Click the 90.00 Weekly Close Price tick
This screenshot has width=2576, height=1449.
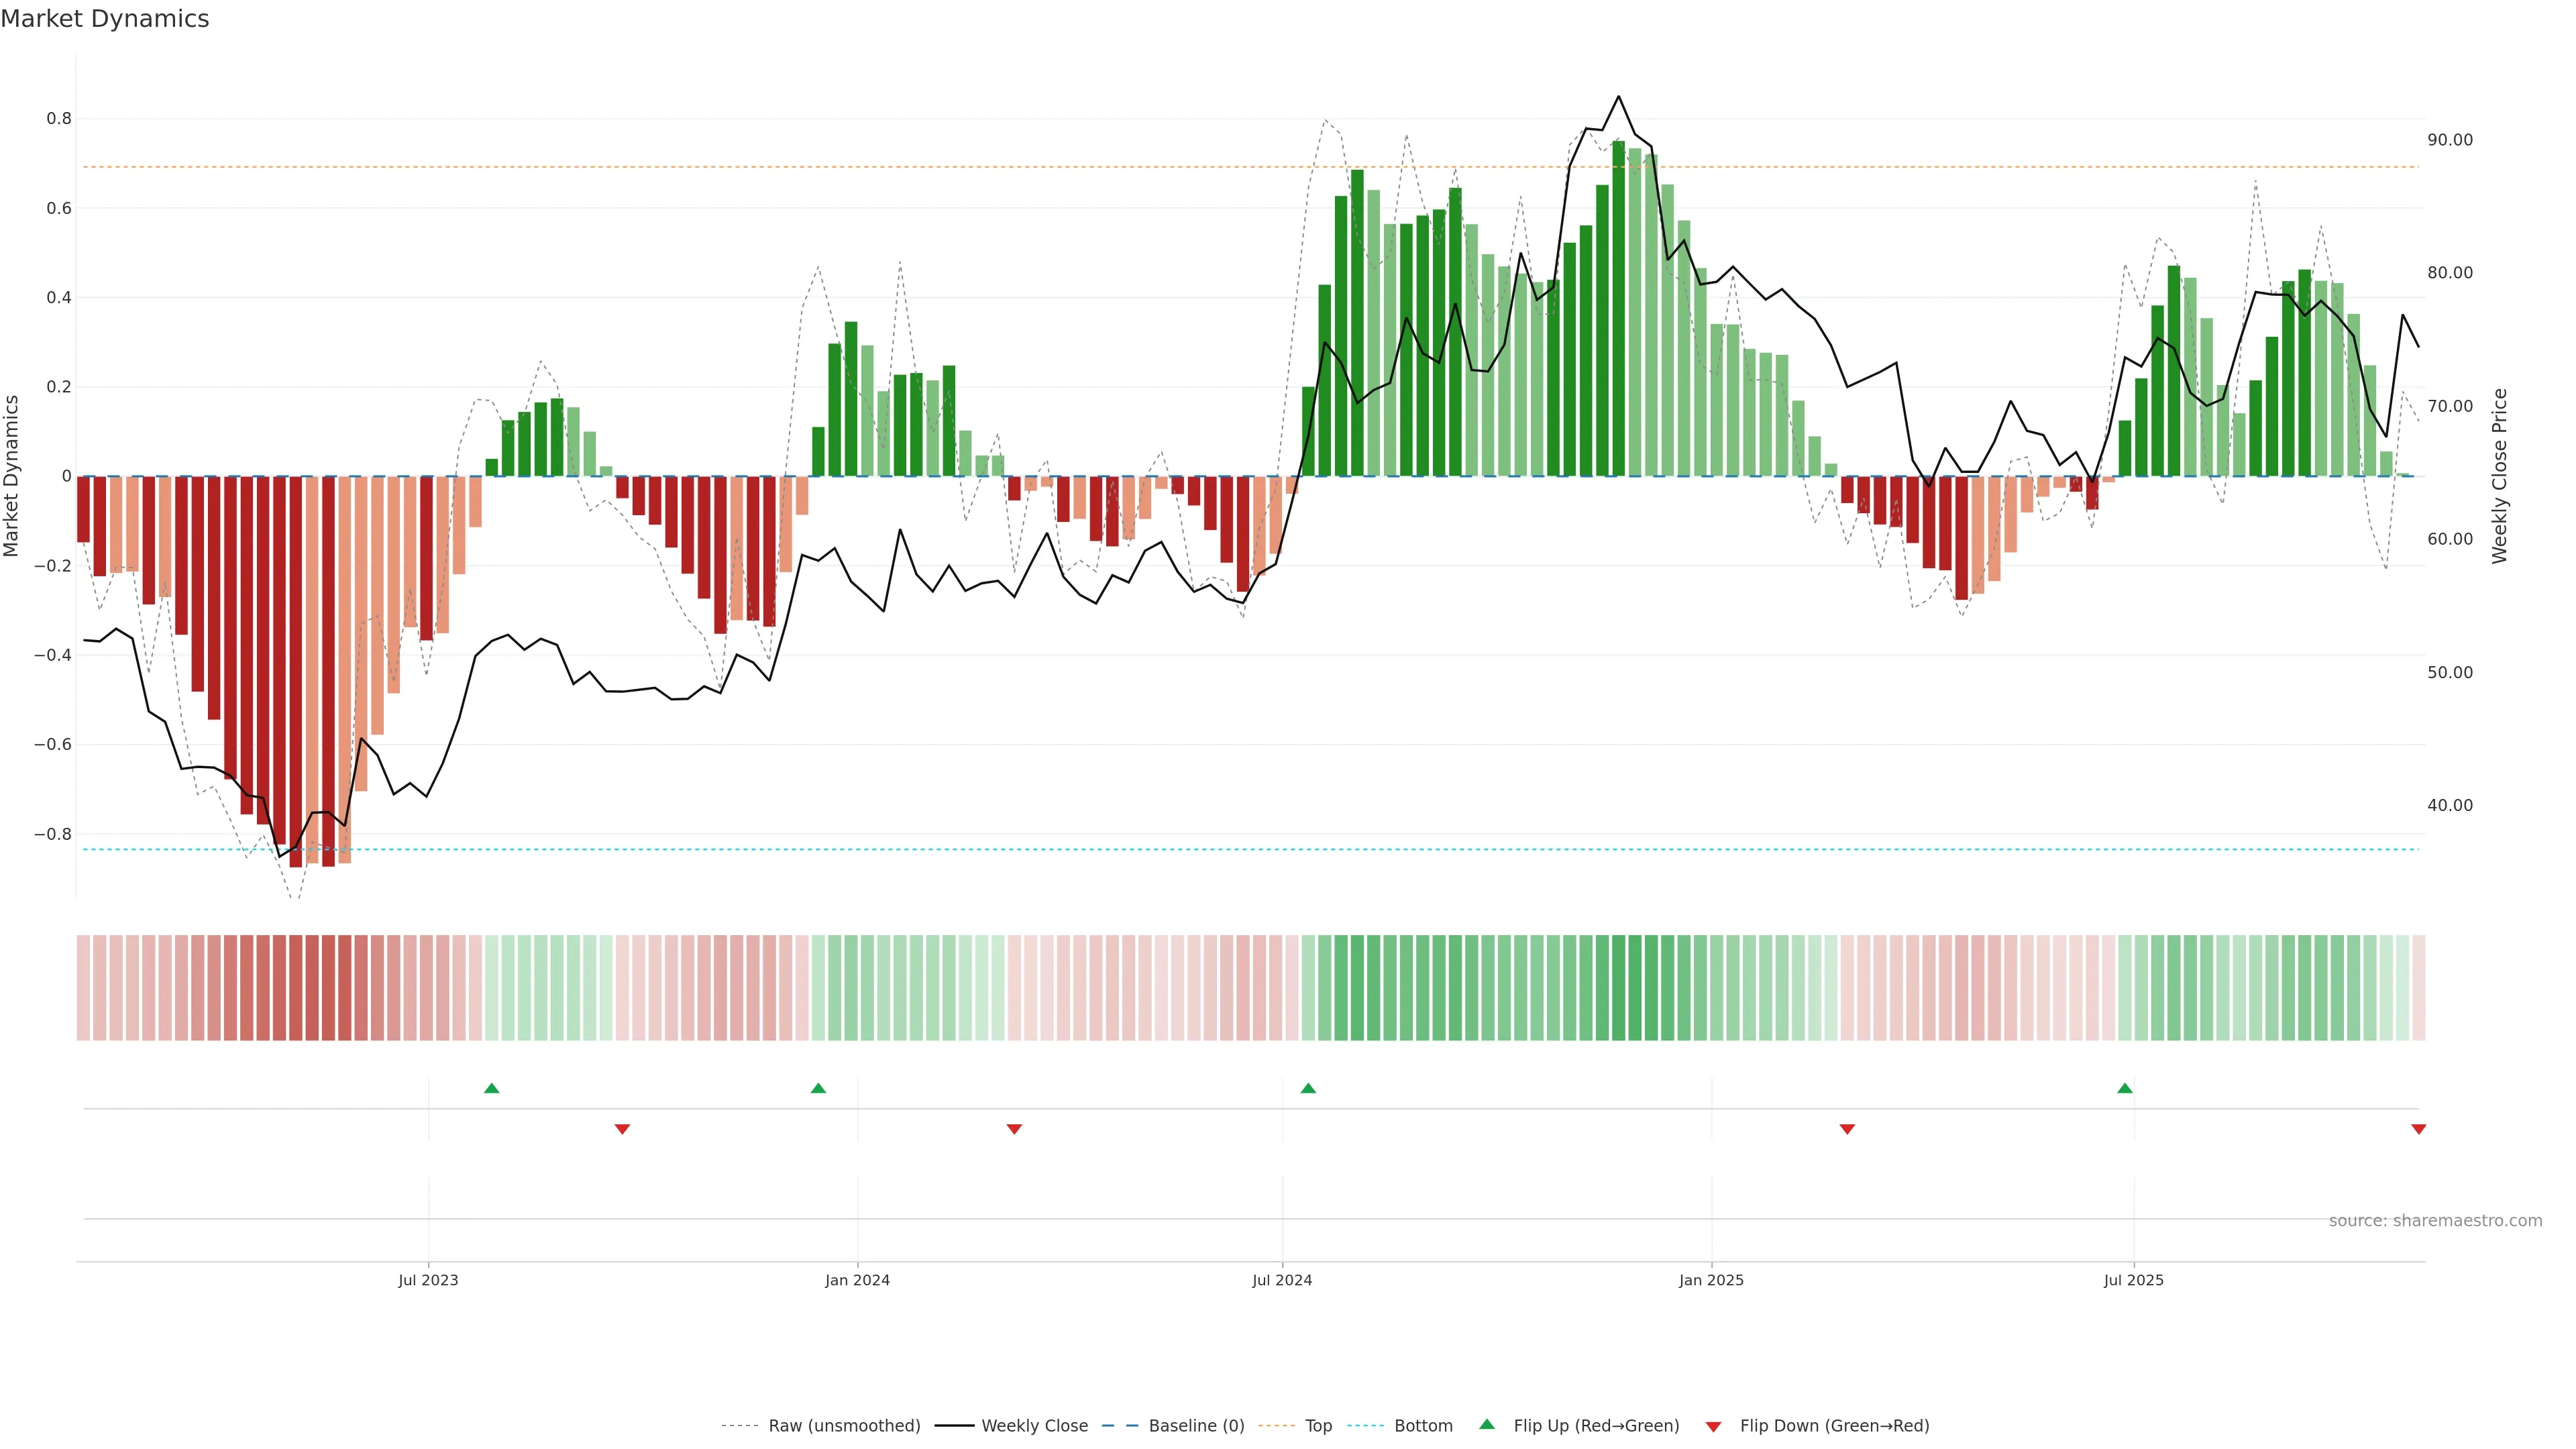(x=2449, y=140)
